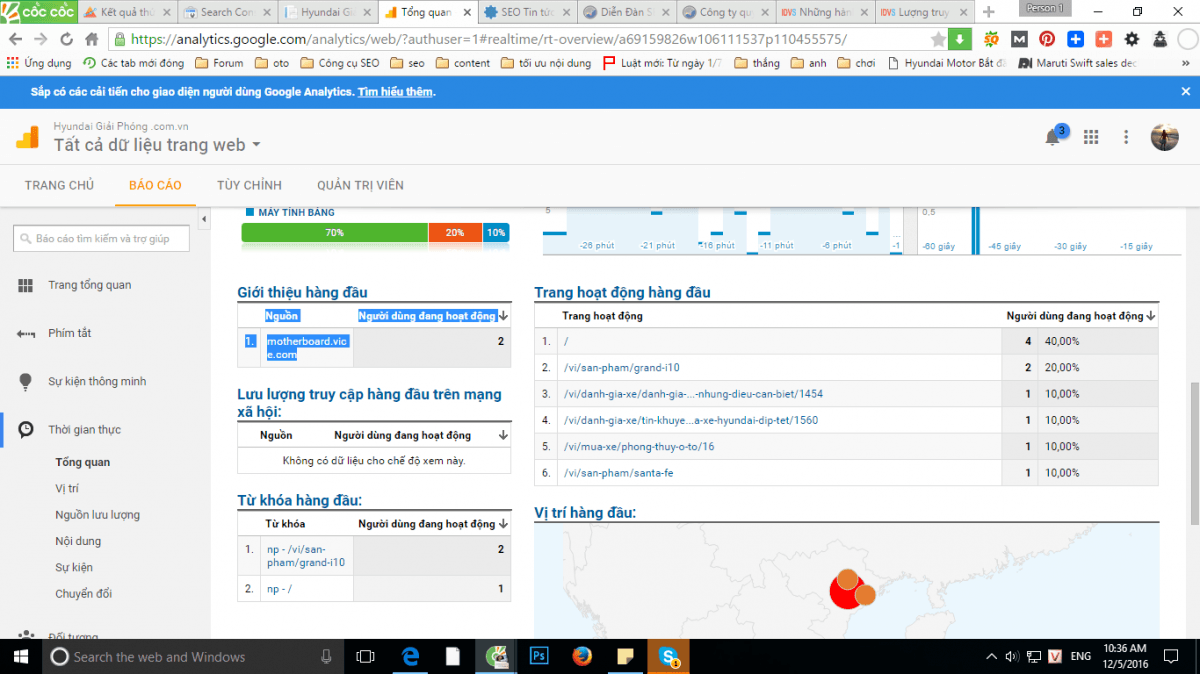Click the orange 20% device bar segment

(455, 232)
